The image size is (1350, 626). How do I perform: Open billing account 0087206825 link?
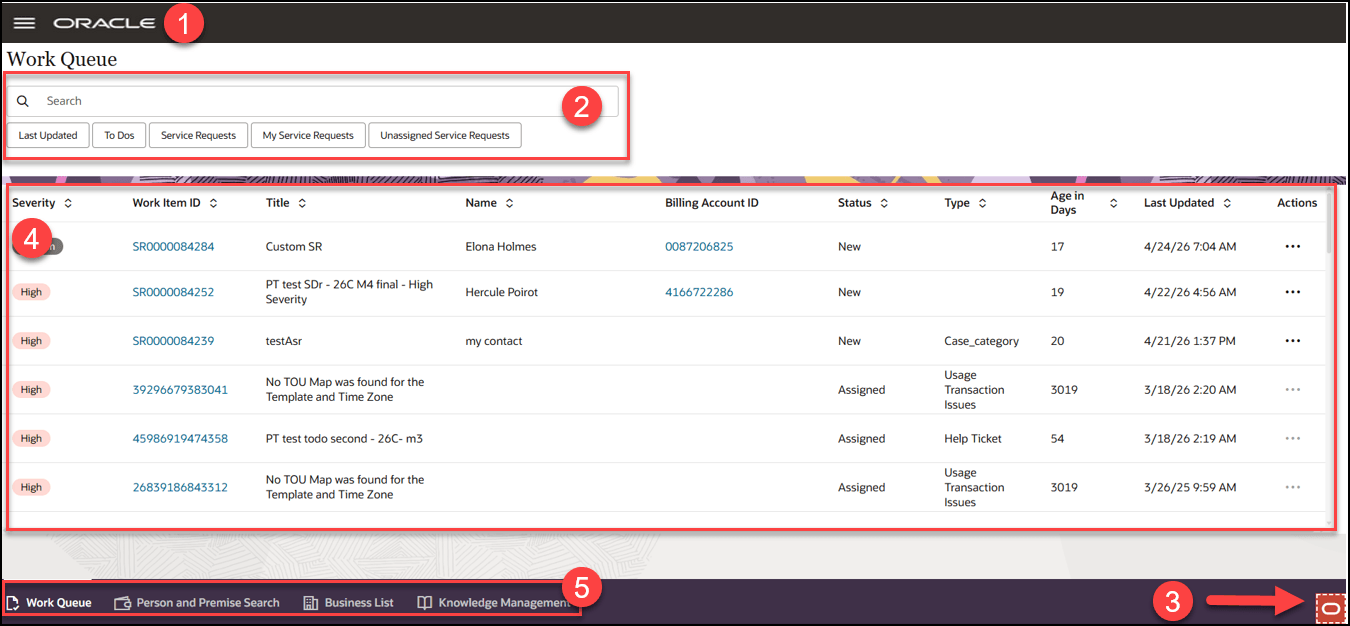(699, 246)
